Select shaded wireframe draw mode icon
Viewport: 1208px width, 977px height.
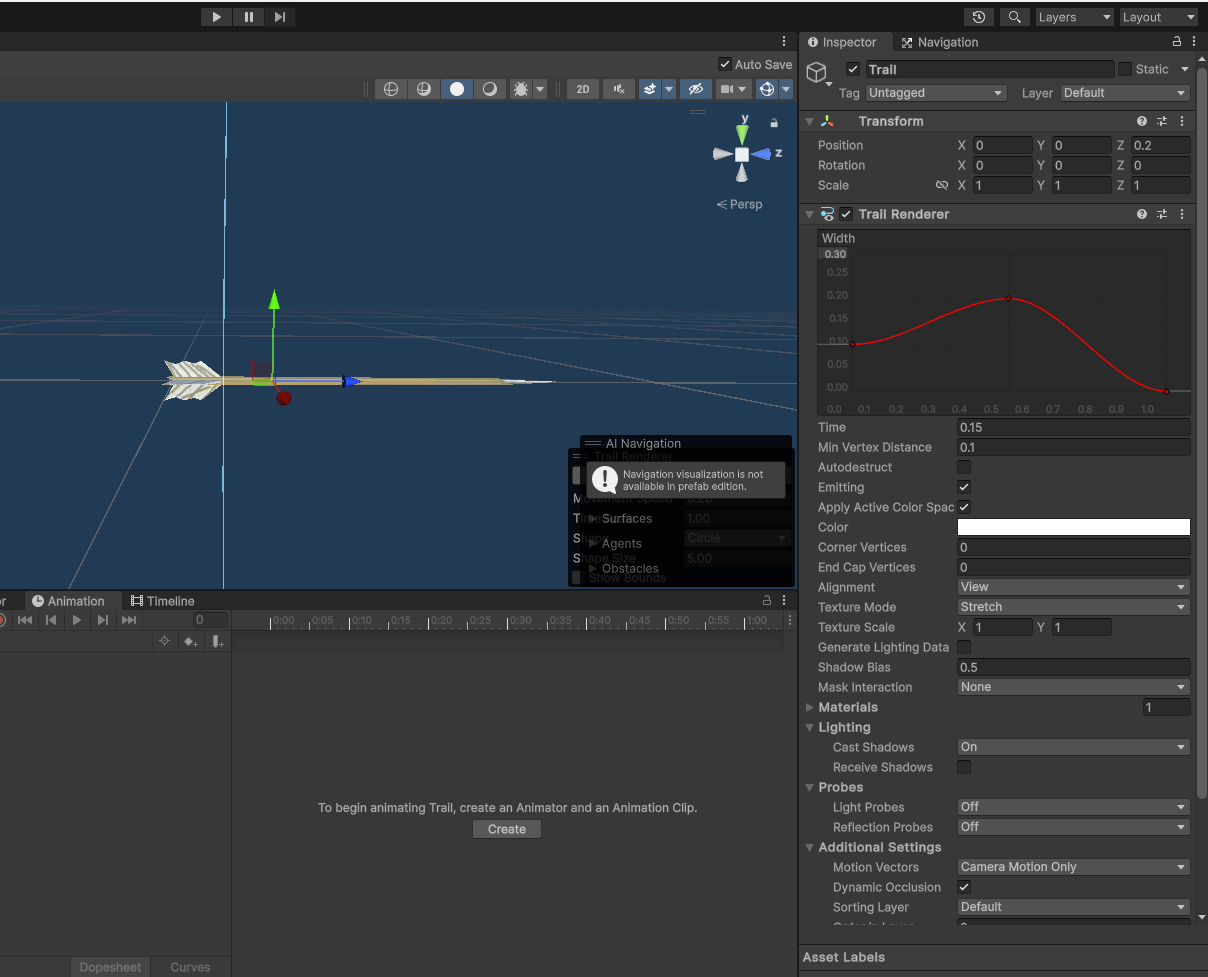tap(424, 89)
